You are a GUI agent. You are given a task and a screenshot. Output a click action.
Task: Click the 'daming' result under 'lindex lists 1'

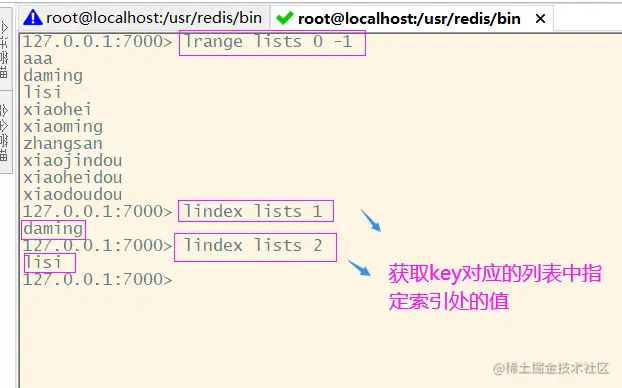[x=53, y=229]
